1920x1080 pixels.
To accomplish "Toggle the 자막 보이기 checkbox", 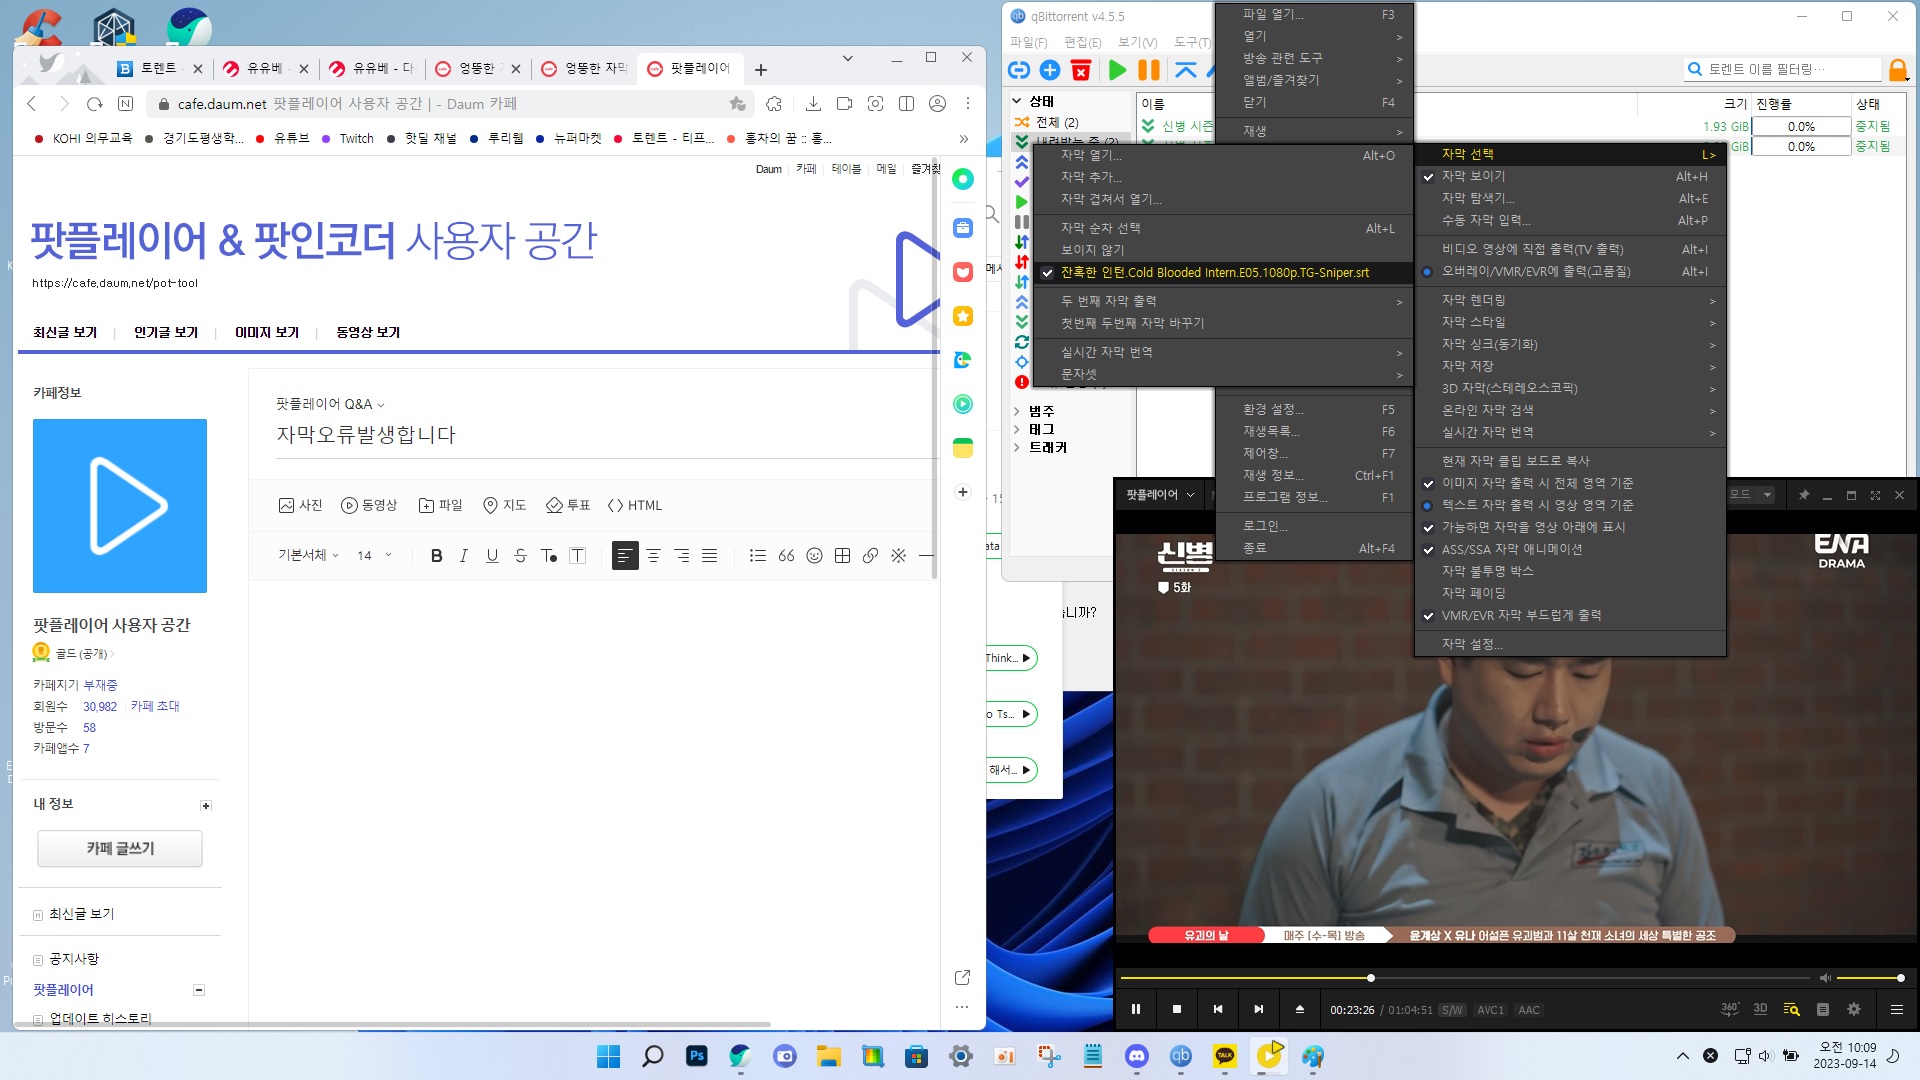I will click(x=1472, y=176).
